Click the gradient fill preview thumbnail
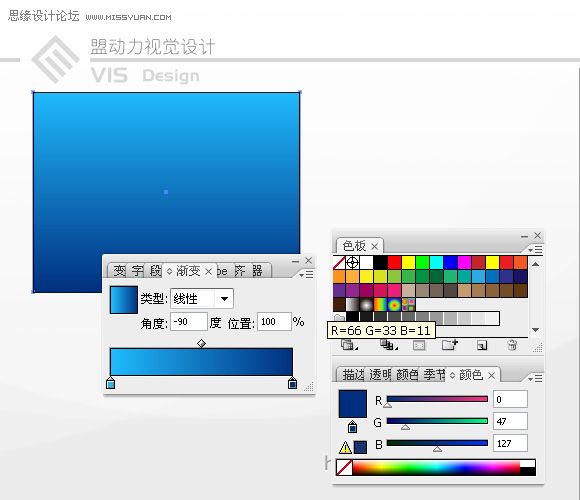580x500 pixels. [124, 300]
